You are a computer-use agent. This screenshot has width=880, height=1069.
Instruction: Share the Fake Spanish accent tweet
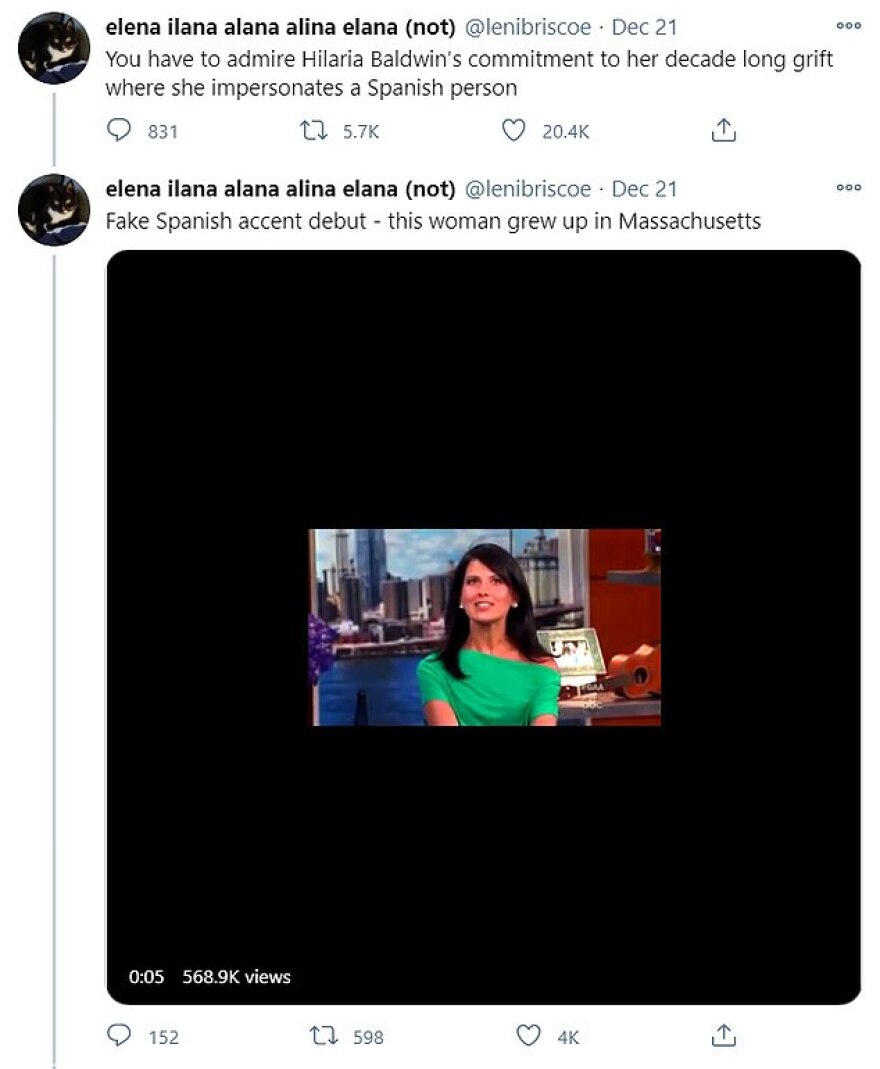coord(723,1036)
